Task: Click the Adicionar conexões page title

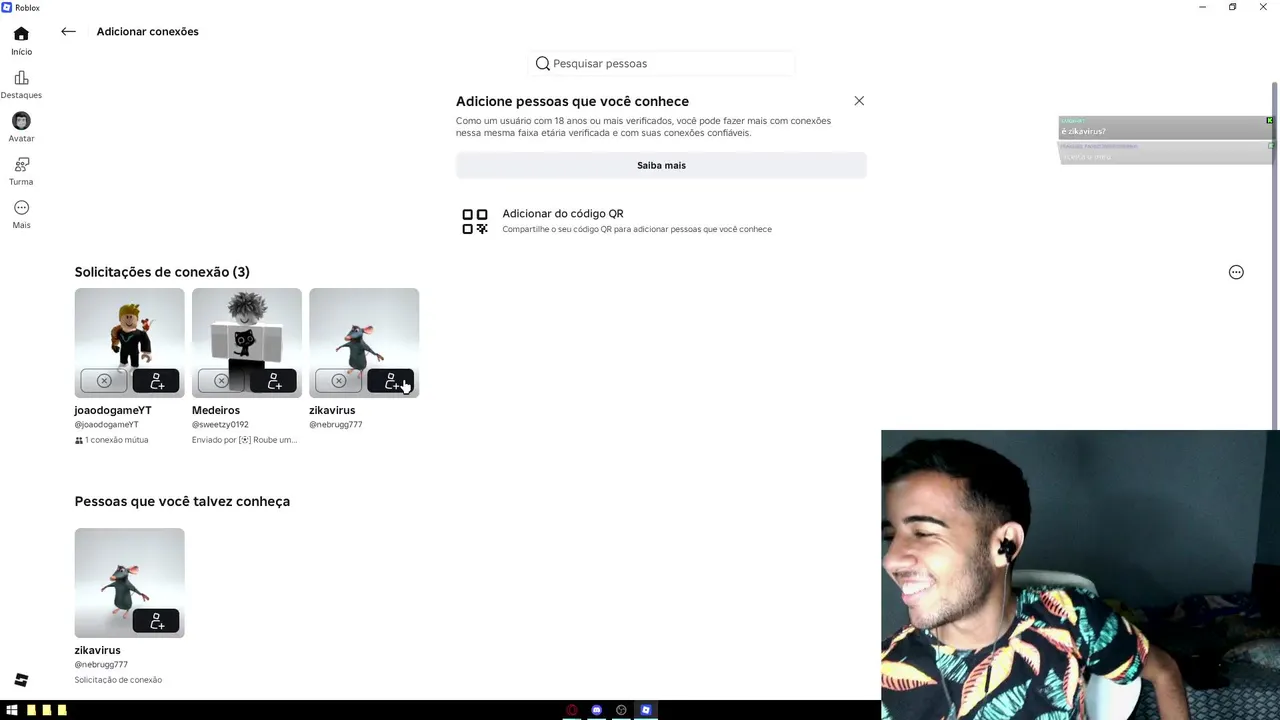Action: point(147,32)
